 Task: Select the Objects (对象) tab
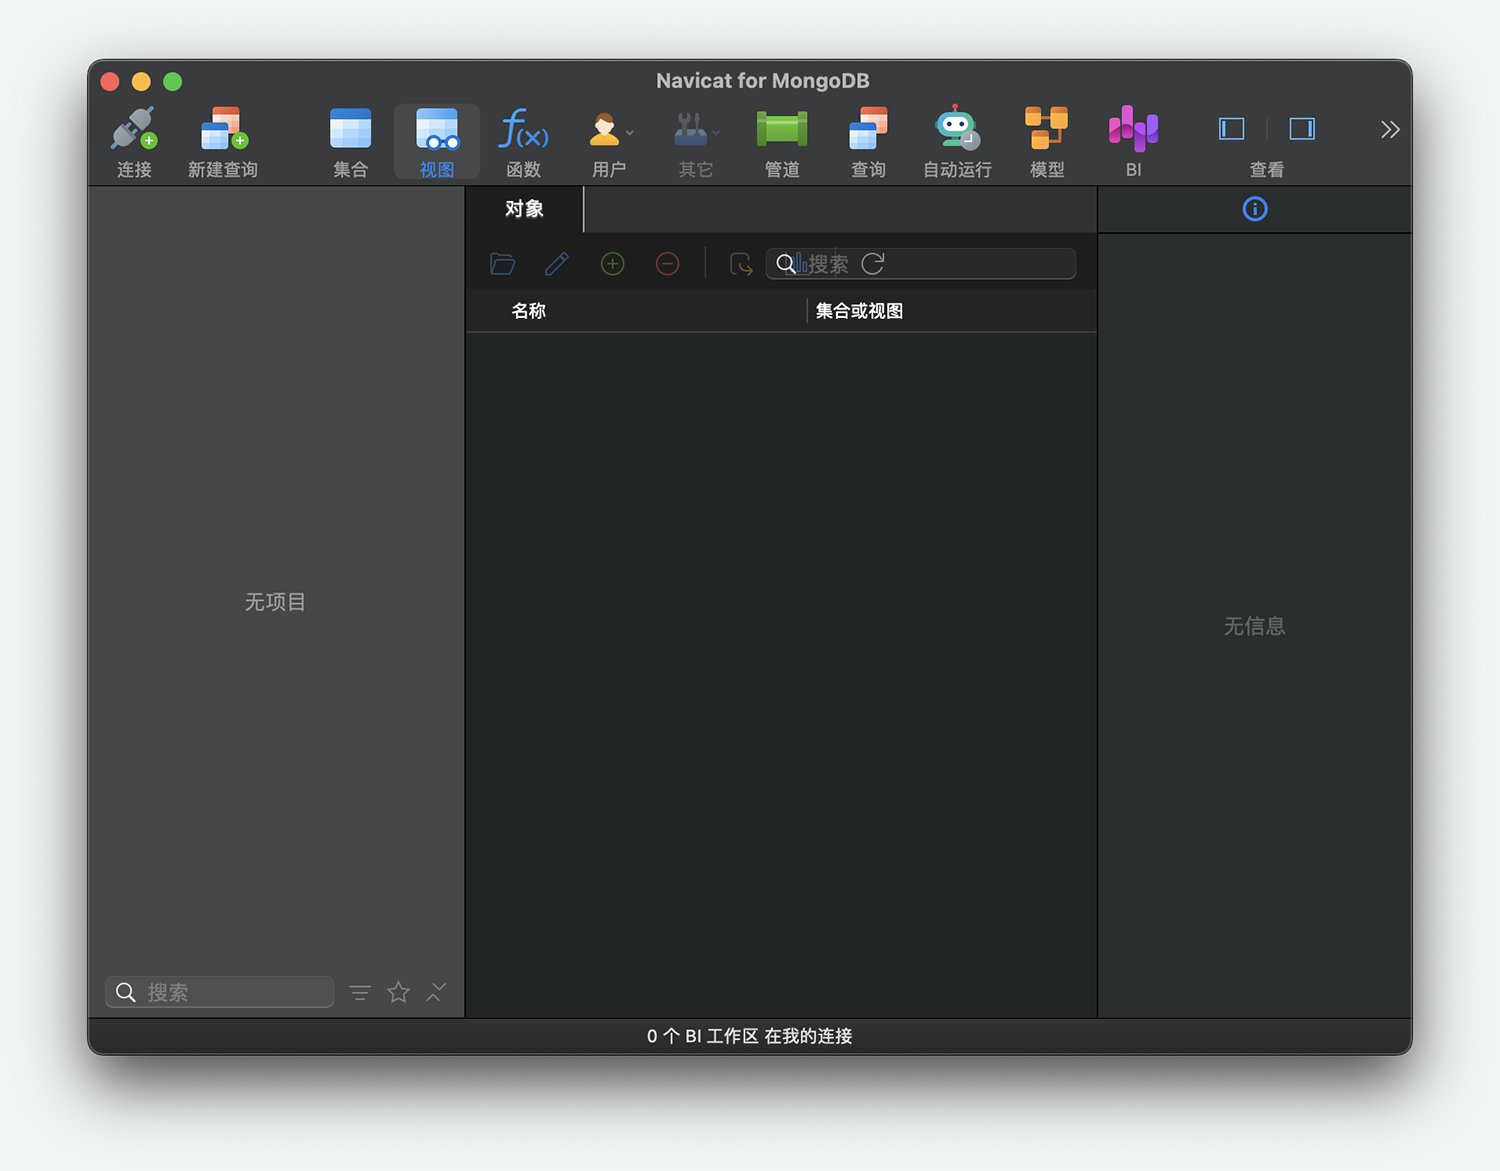coord(524,209)
